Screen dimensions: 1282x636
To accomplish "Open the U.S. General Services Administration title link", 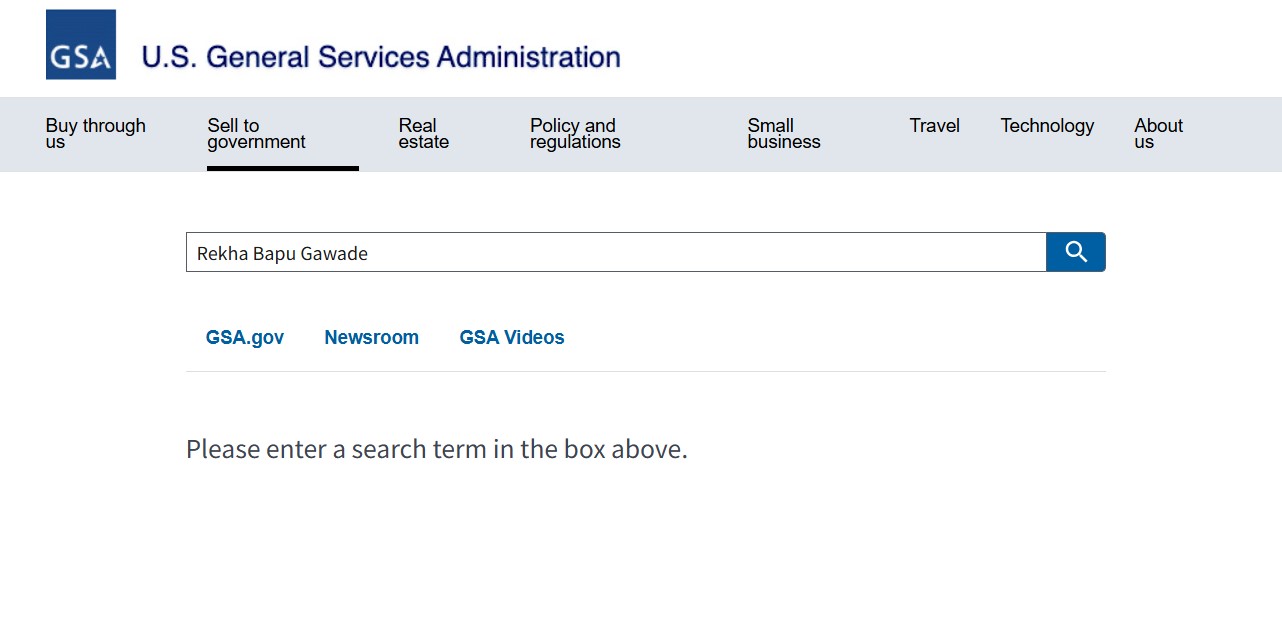I will [380, 57].
